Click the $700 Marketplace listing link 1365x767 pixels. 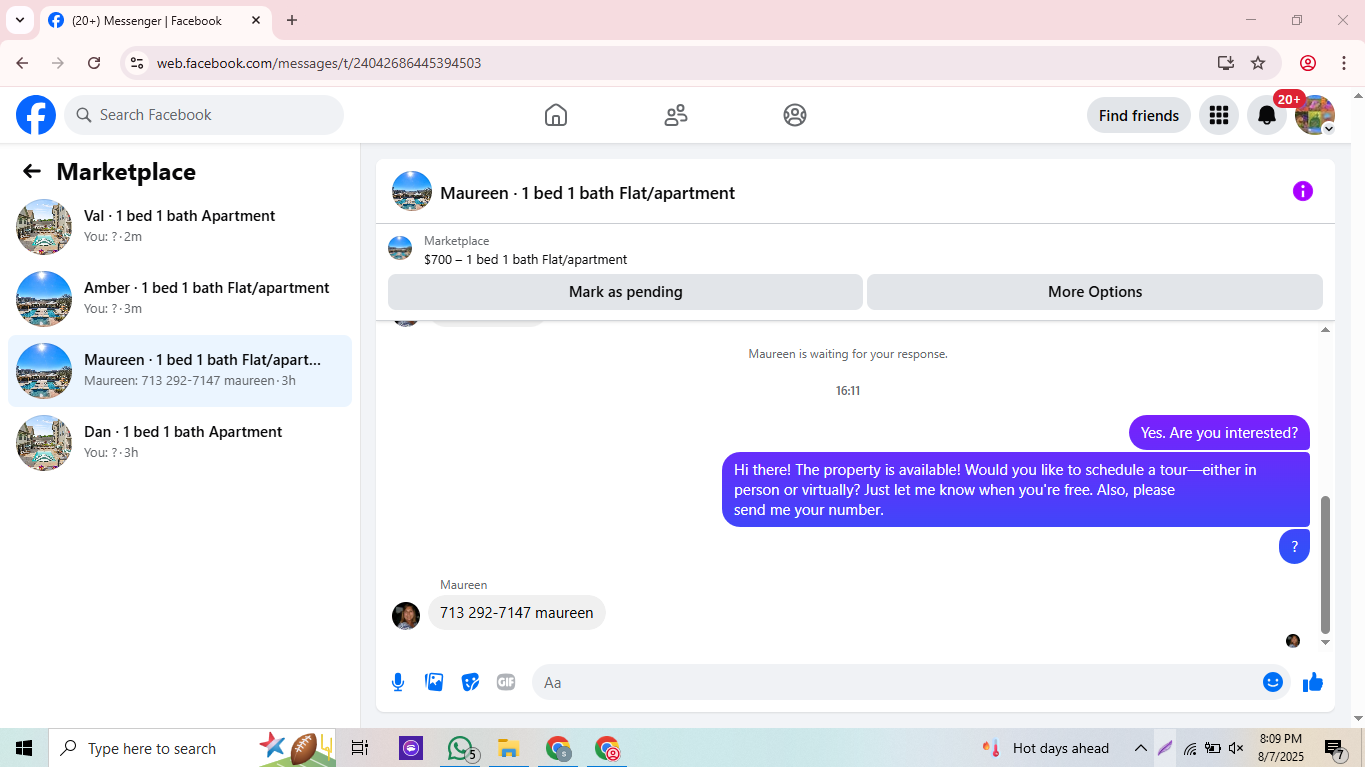tap(525, 259)
